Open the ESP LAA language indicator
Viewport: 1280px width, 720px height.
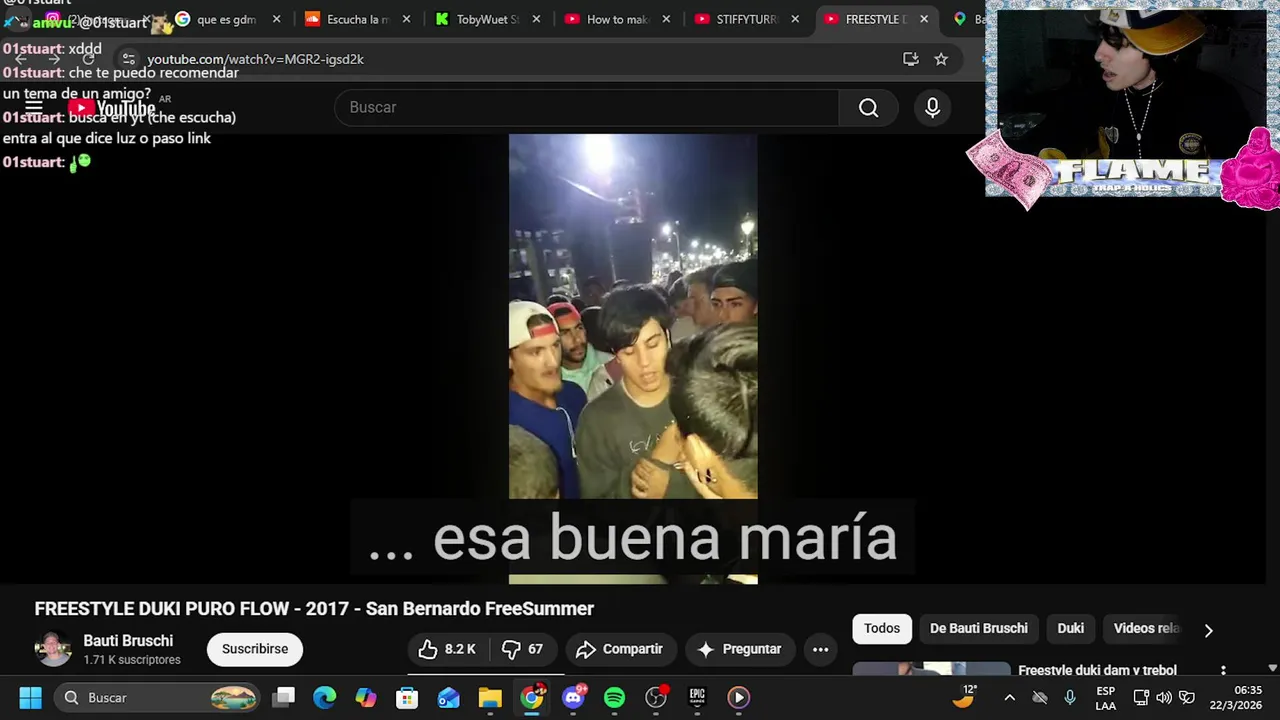[x=1105, y=697]
